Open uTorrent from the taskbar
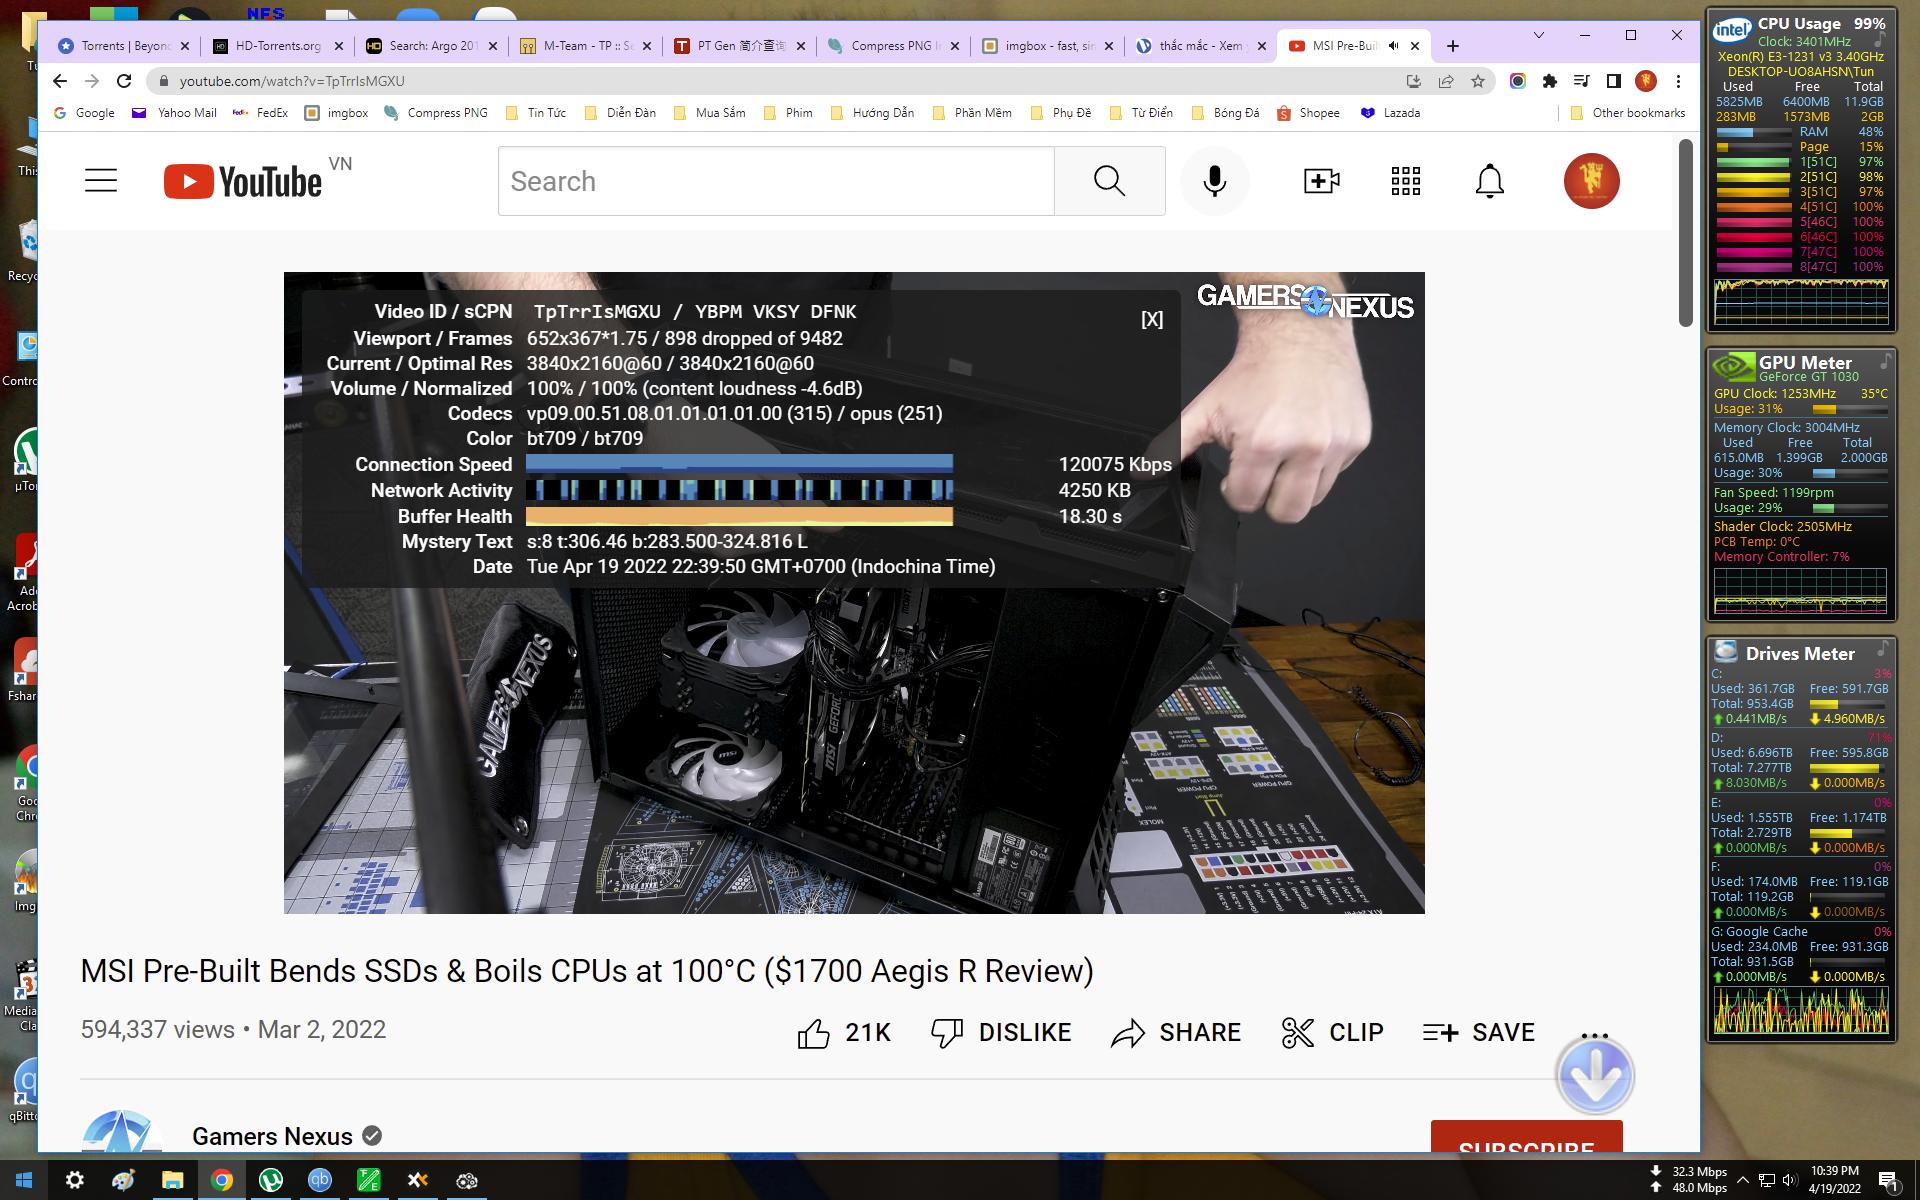Viewport: 1920px width, 1200px height. point(270,1181)
